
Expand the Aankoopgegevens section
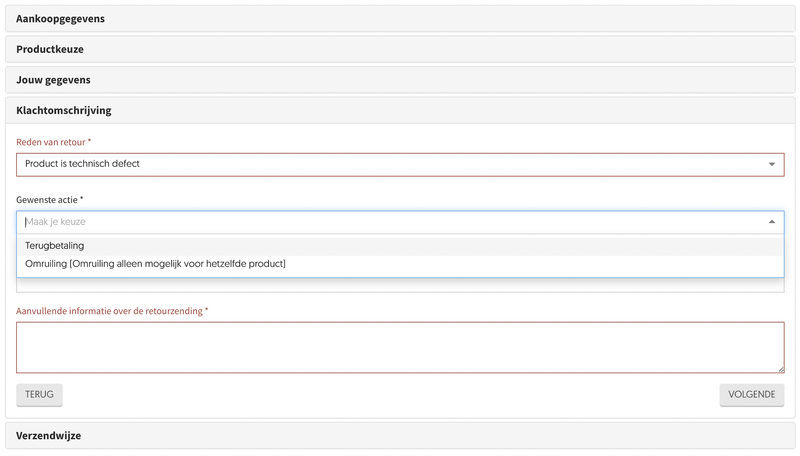60,19
